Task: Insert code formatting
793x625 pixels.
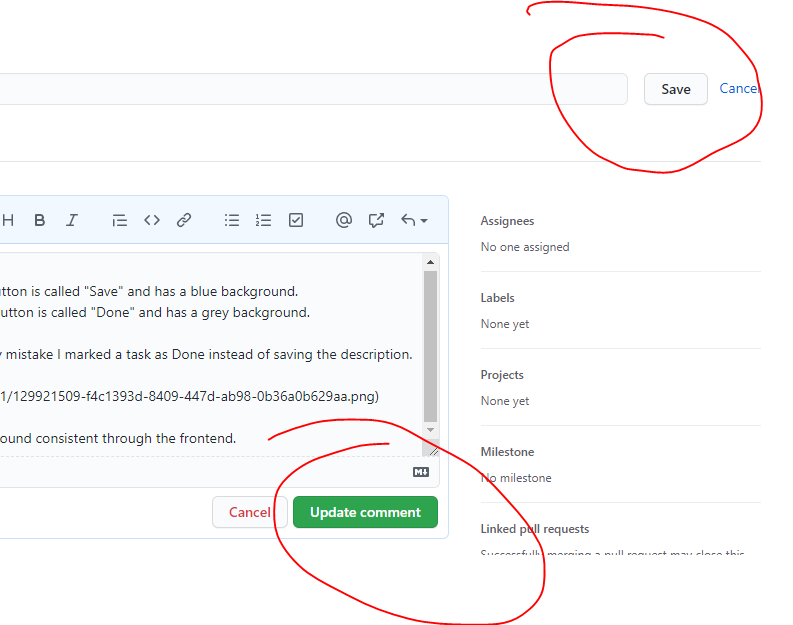Action: (x=152, y=220)
